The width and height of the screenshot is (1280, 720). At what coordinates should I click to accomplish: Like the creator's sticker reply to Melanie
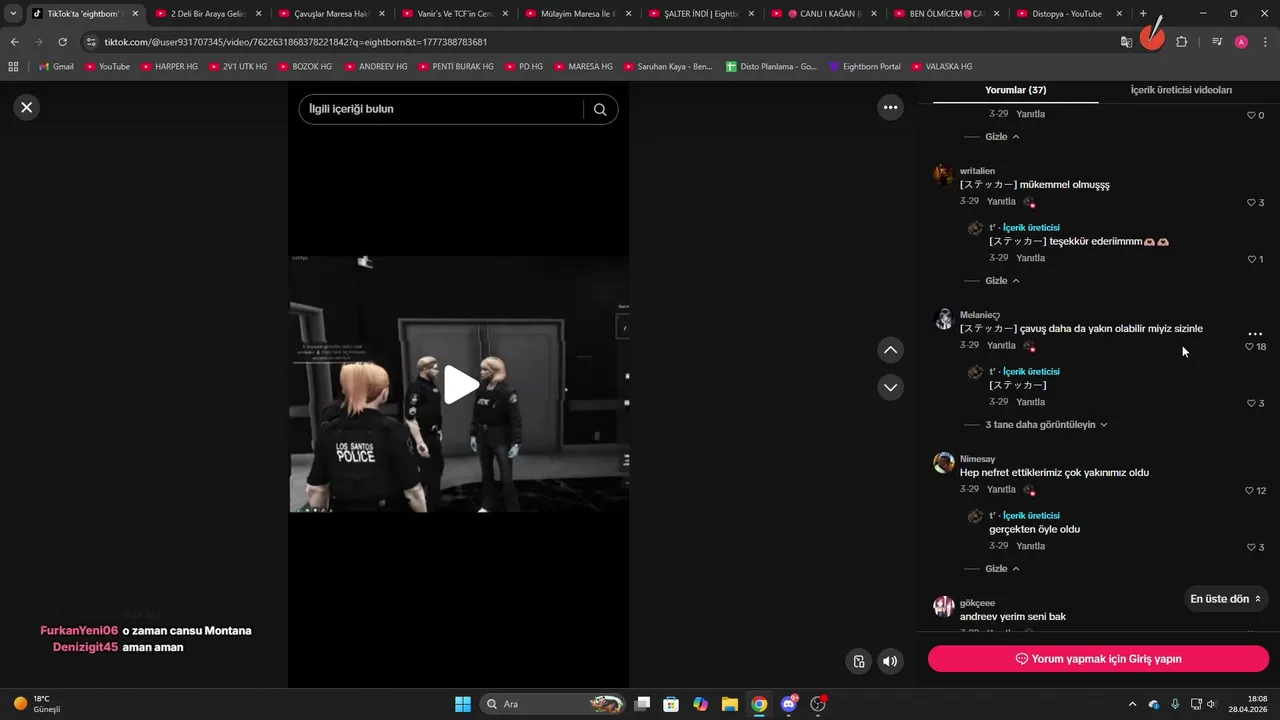point(1250,404)
